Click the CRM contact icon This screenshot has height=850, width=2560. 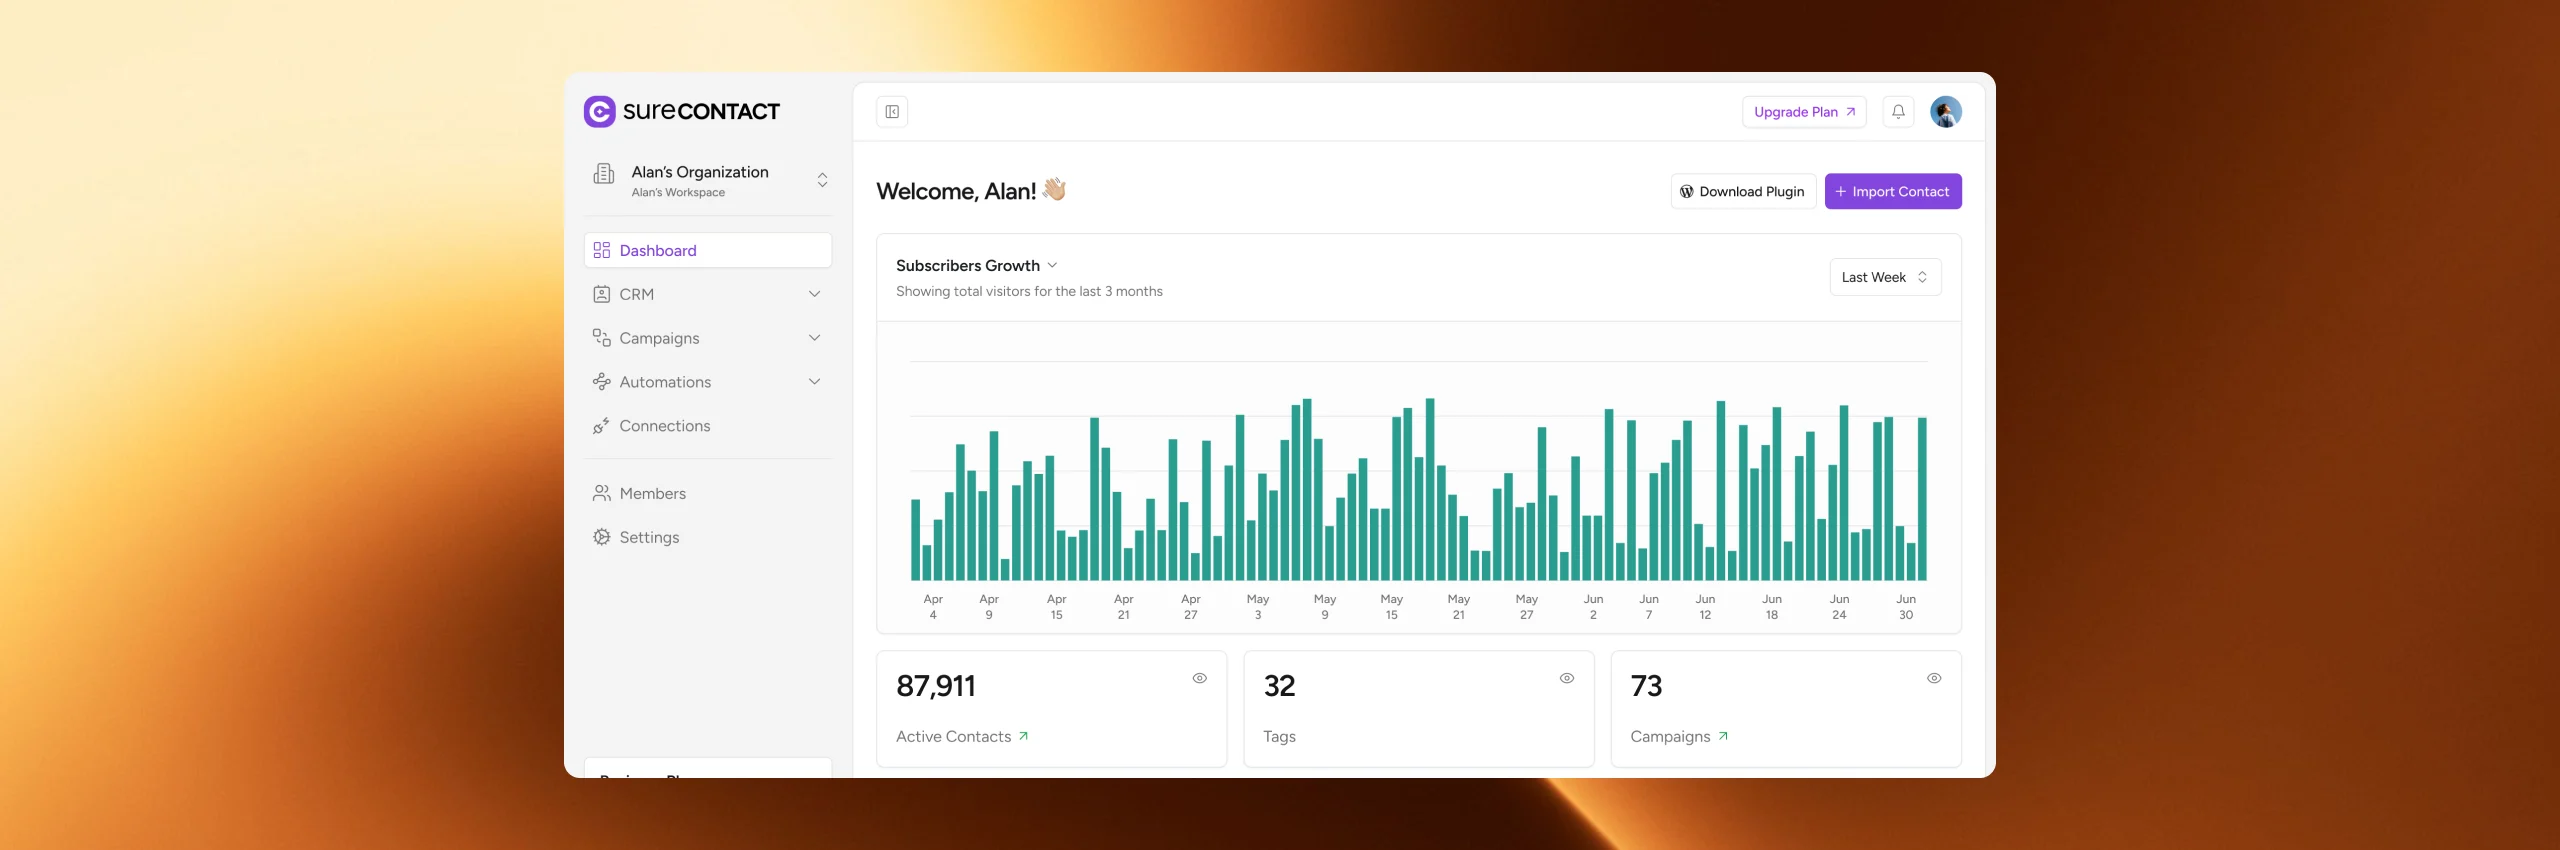[602, 294]
